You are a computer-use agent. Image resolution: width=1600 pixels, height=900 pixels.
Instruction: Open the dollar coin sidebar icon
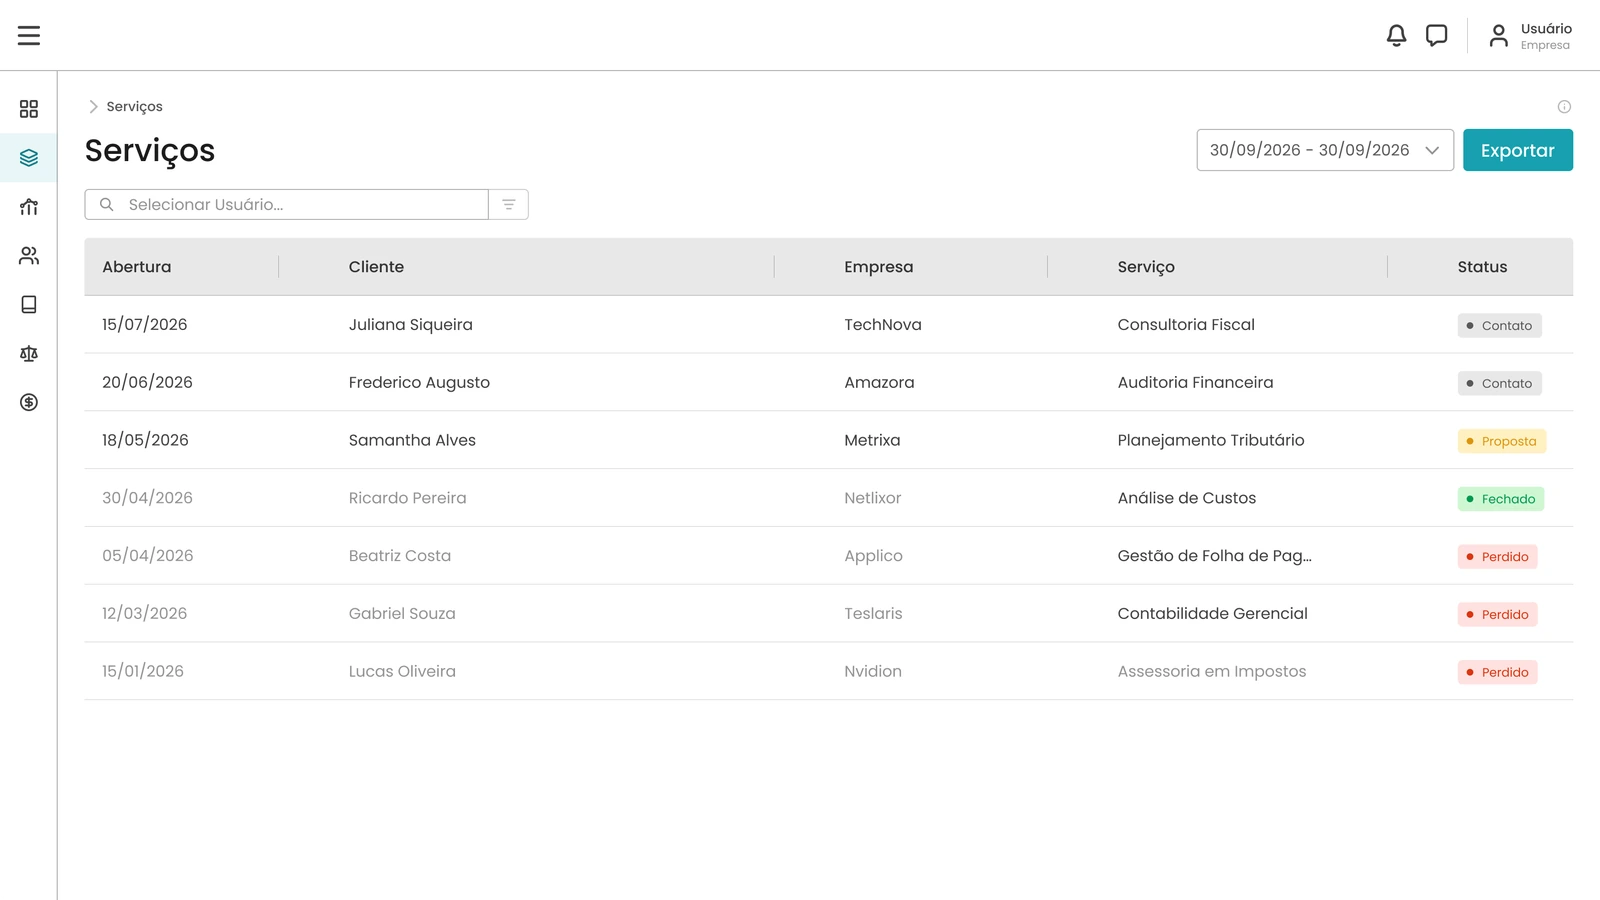[29, 402]
